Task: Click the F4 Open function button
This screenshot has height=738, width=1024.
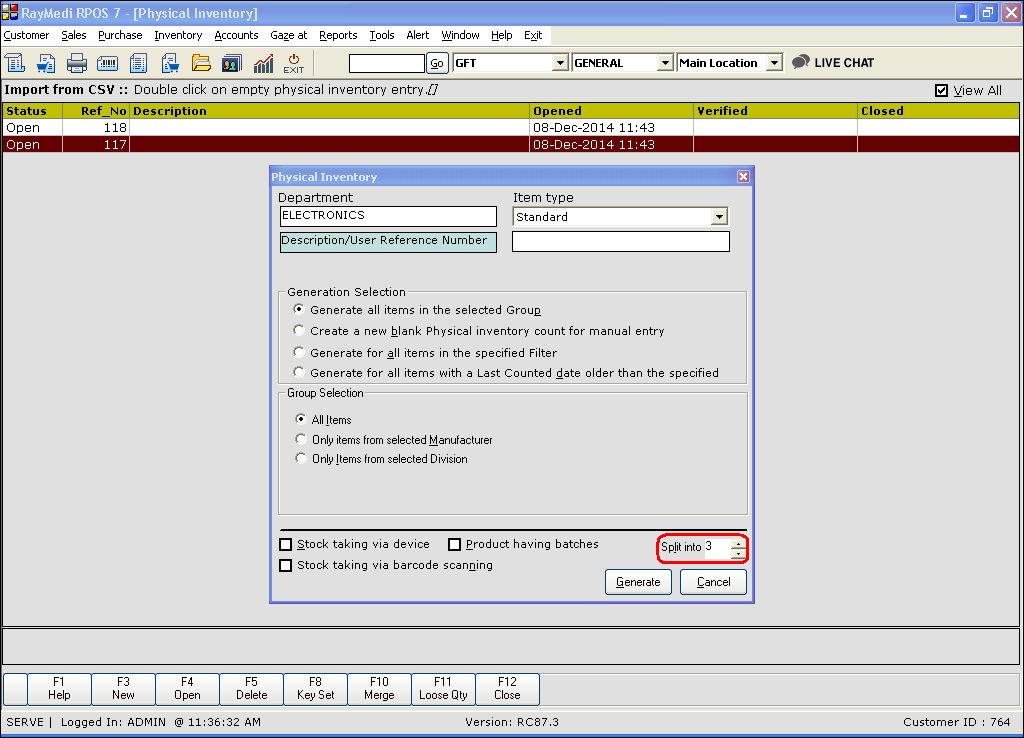Action: click(x=187, y=689)
